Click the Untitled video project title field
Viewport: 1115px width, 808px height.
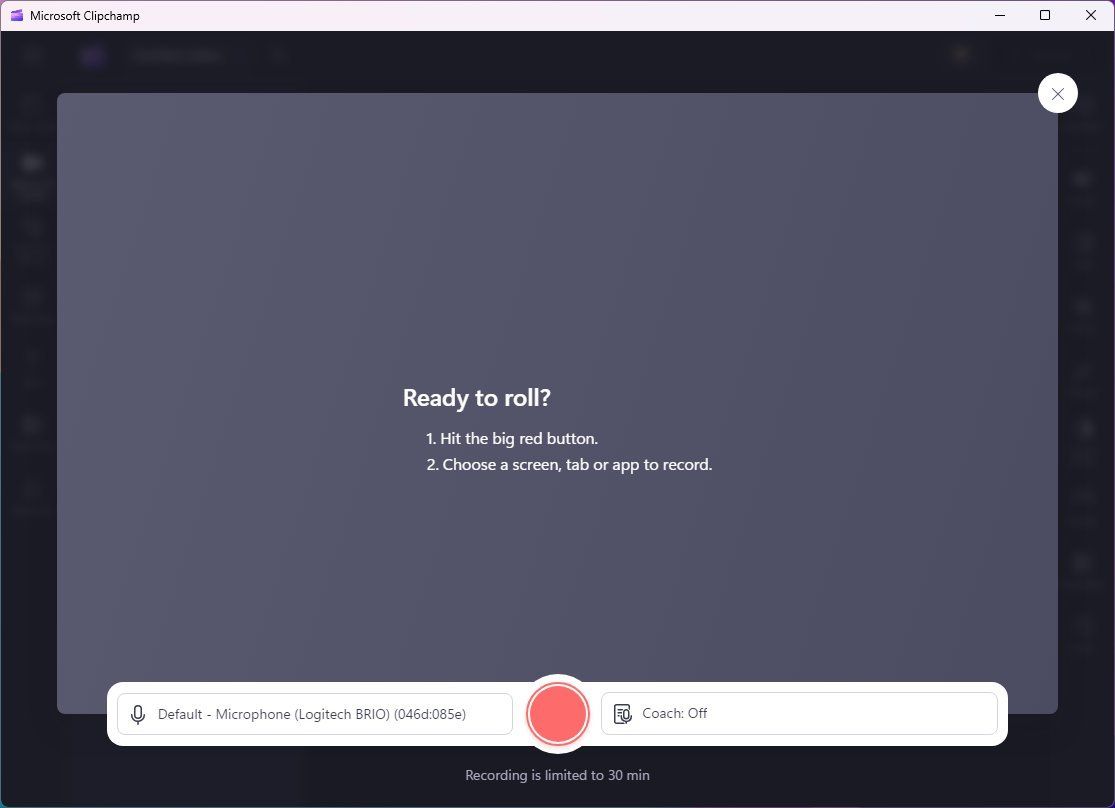(177, 55)
